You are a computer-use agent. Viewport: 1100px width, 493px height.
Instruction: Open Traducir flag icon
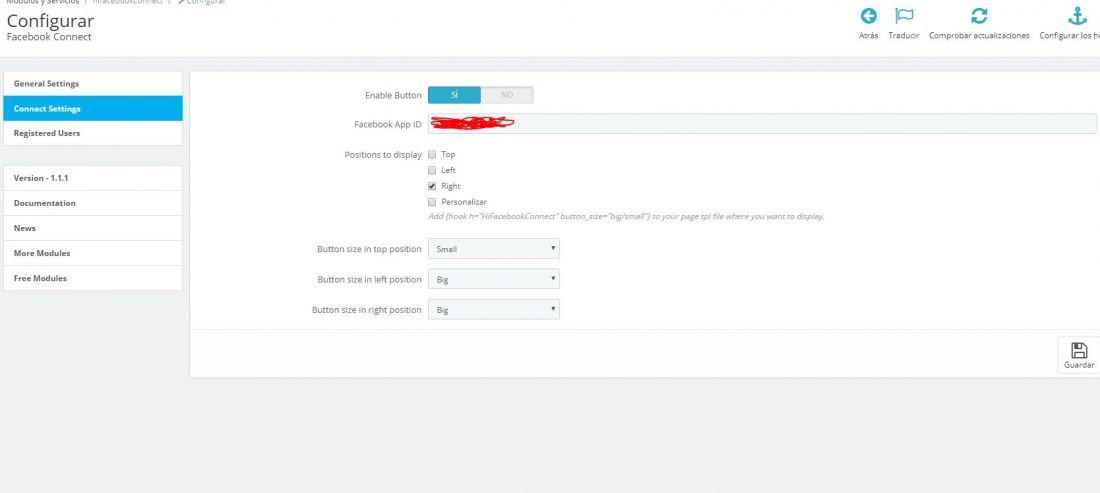[904, 16]
